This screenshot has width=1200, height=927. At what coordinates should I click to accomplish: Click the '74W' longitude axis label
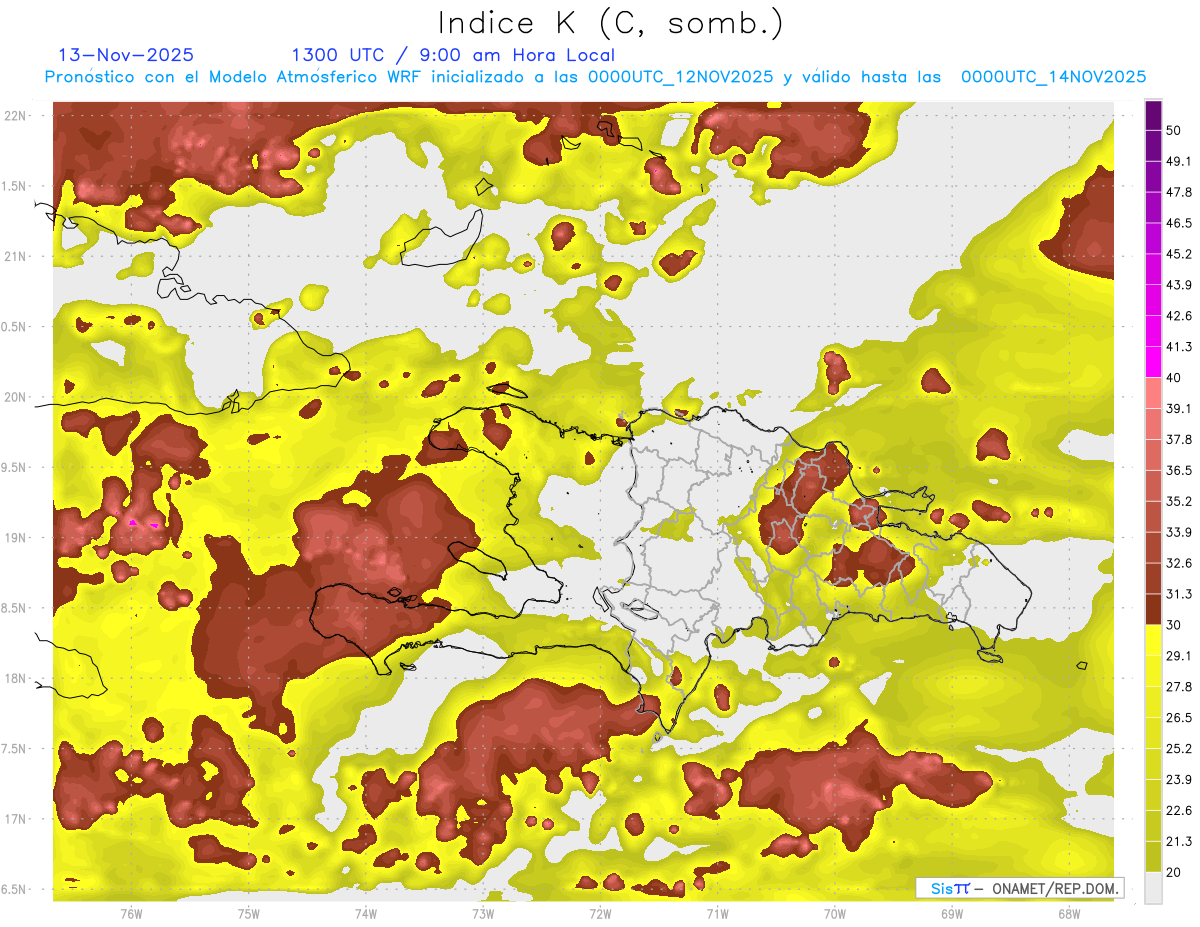366,913
